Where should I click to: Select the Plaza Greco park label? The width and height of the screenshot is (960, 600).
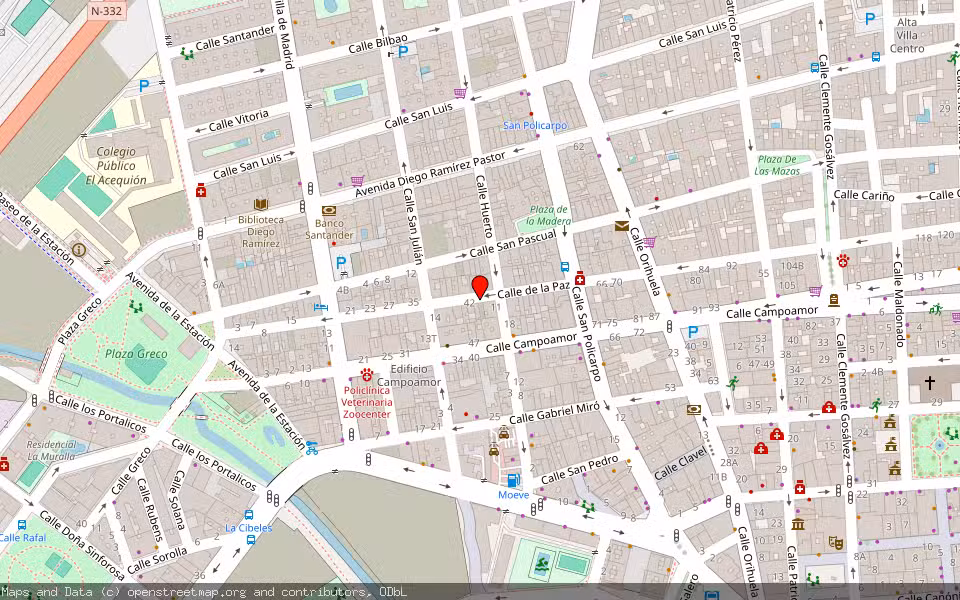(136, 353)
